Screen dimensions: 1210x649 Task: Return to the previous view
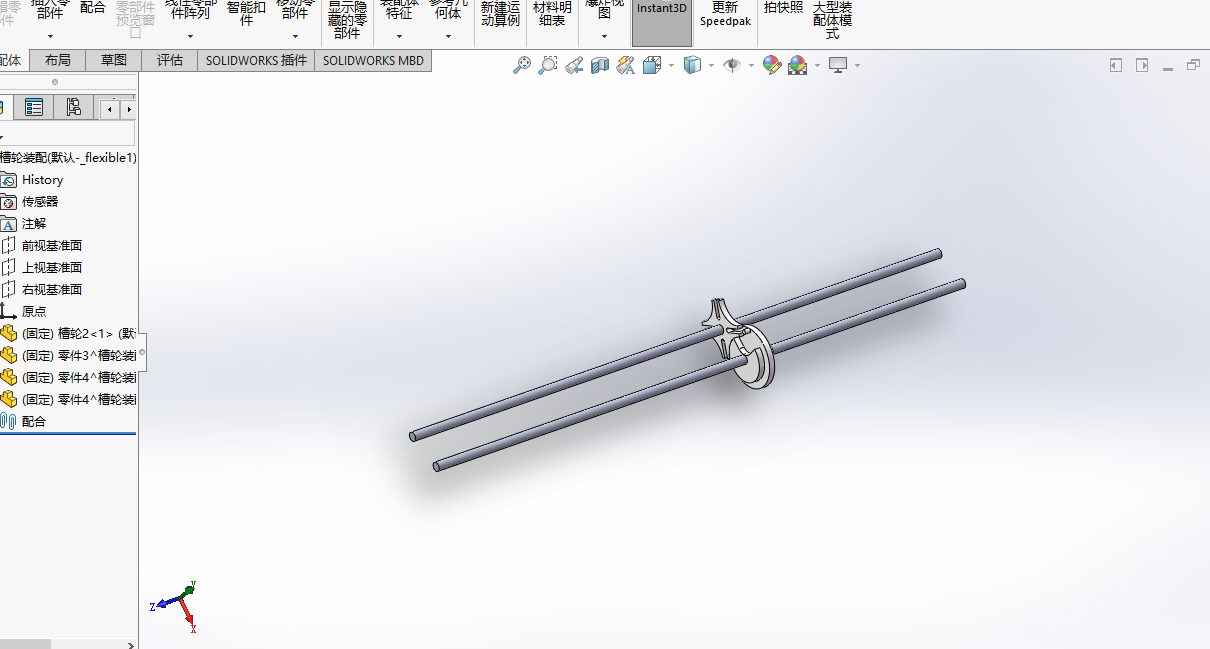[574, 66]
